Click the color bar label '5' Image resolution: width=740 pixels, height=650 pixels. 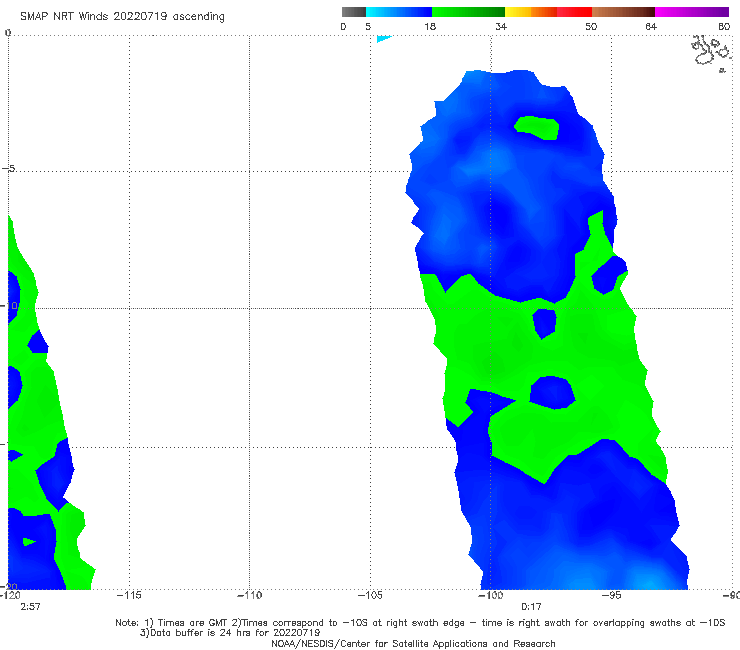tap(368, 26)
